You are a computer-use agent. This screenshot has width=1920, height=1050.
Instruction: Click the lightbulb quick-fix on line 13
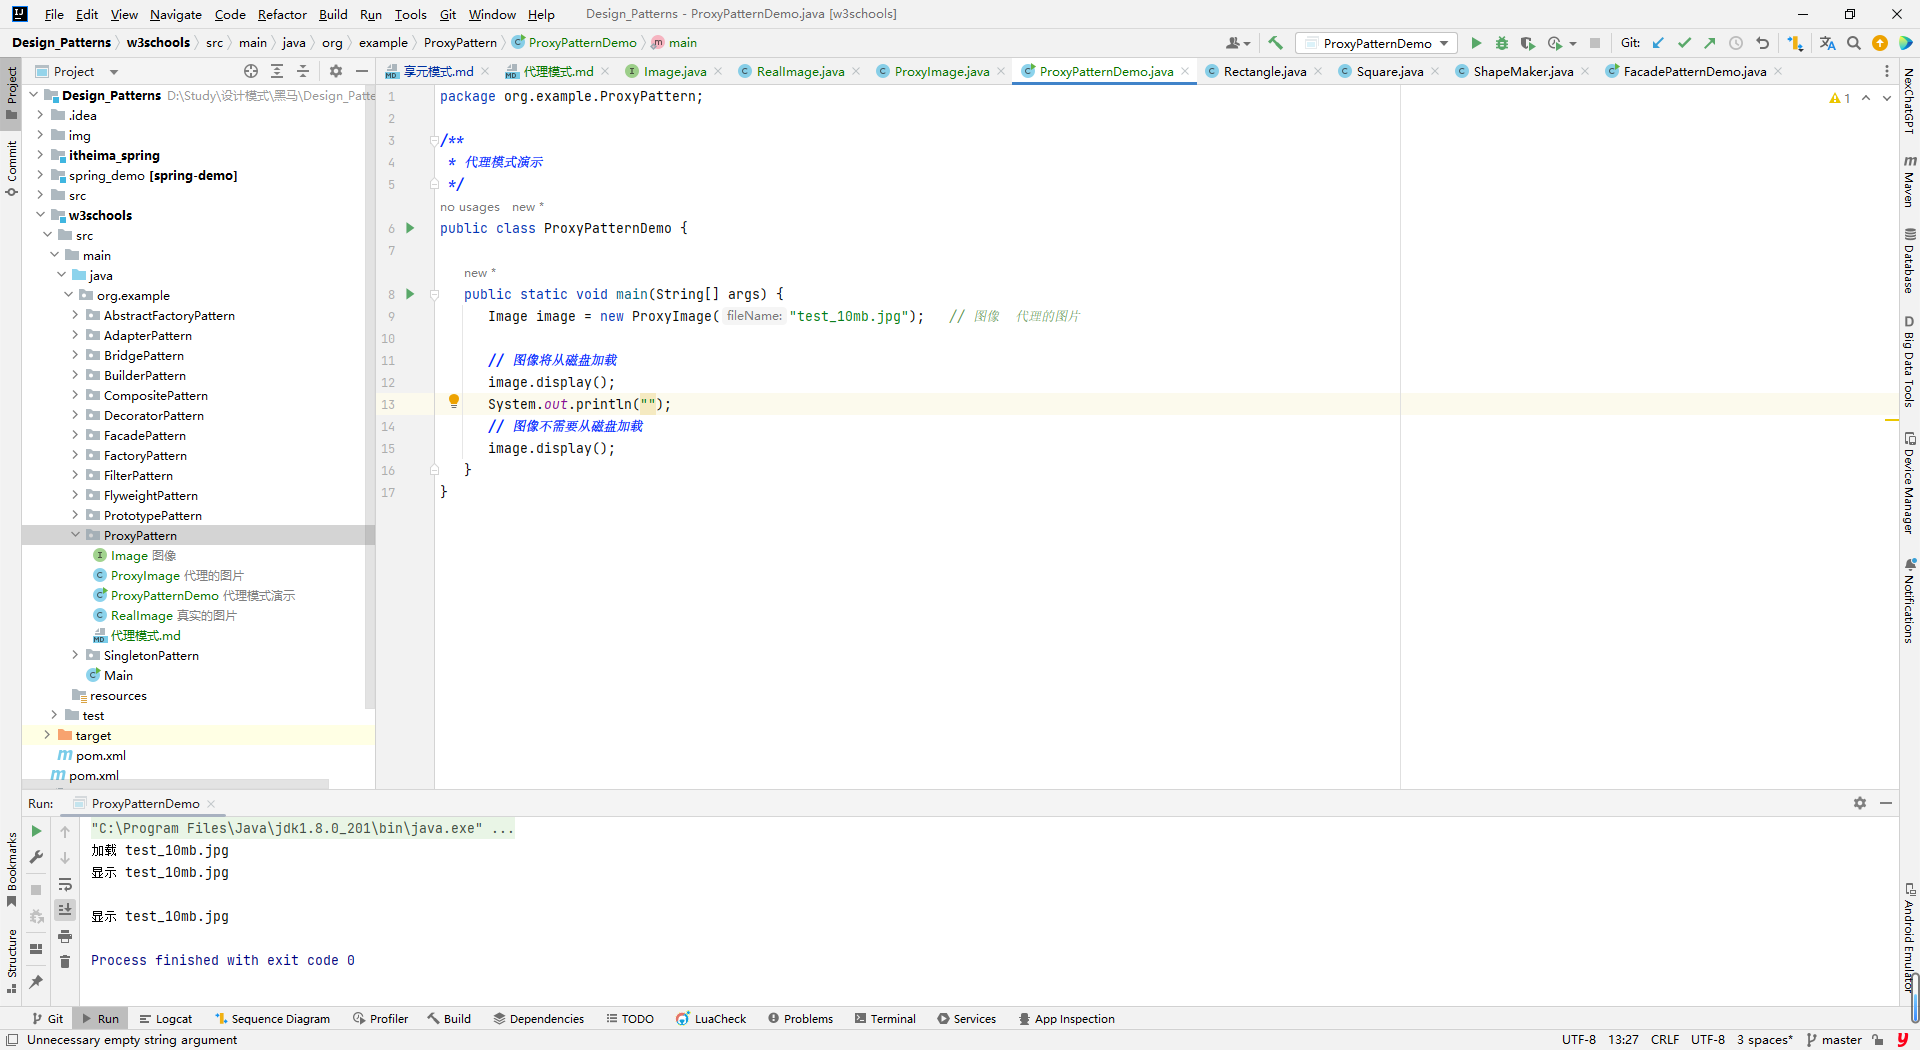[454, 401]
